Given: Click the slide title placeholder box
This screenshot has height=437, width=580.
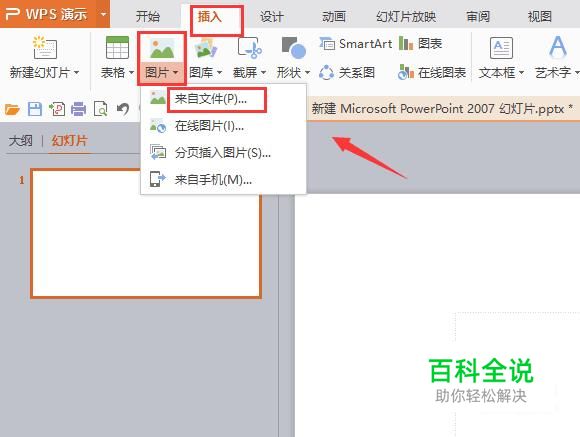Looking at the screenshot, I should [518, 374].
